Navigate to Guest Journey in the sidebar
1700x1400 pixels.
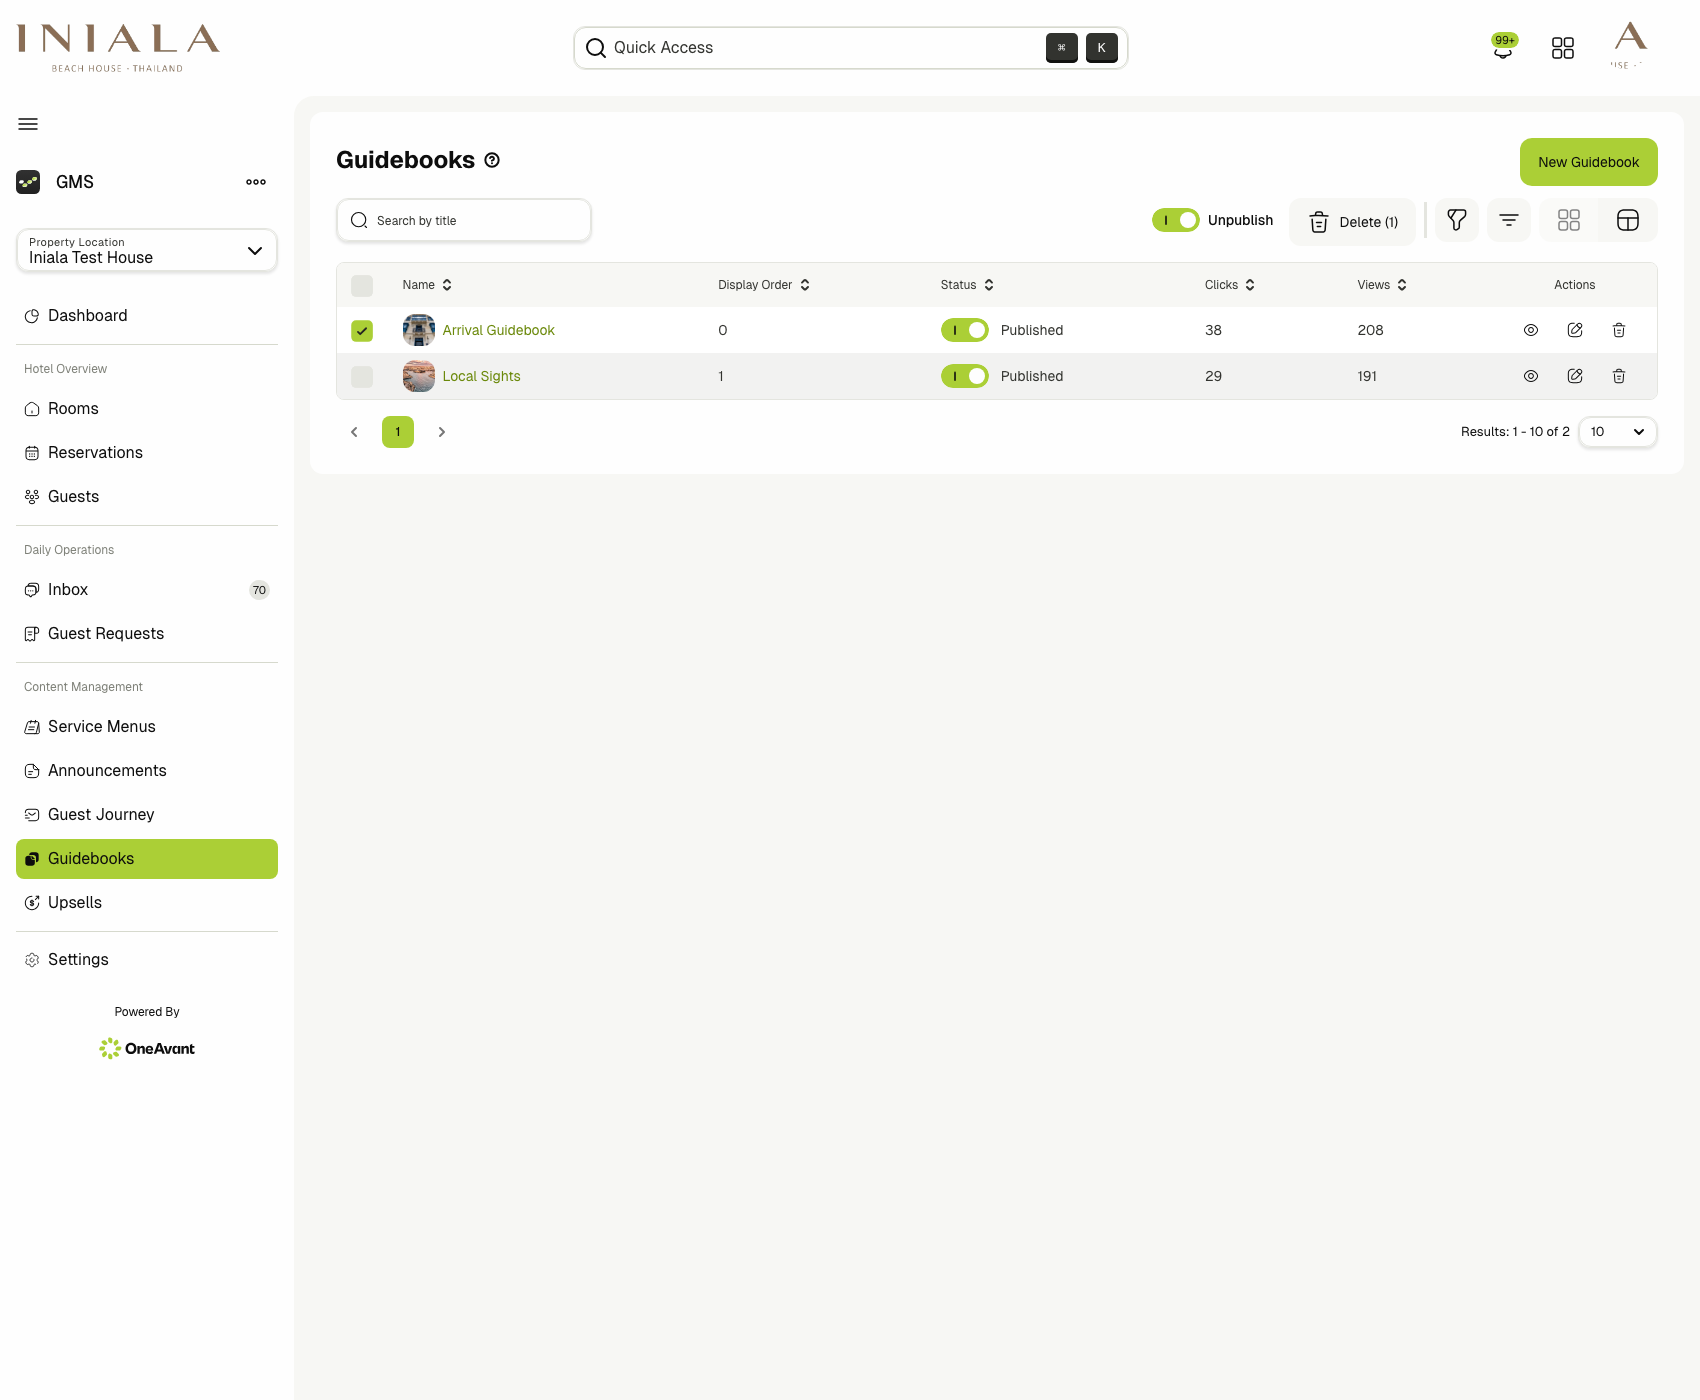pyautogui.click(x=101, y=814)
